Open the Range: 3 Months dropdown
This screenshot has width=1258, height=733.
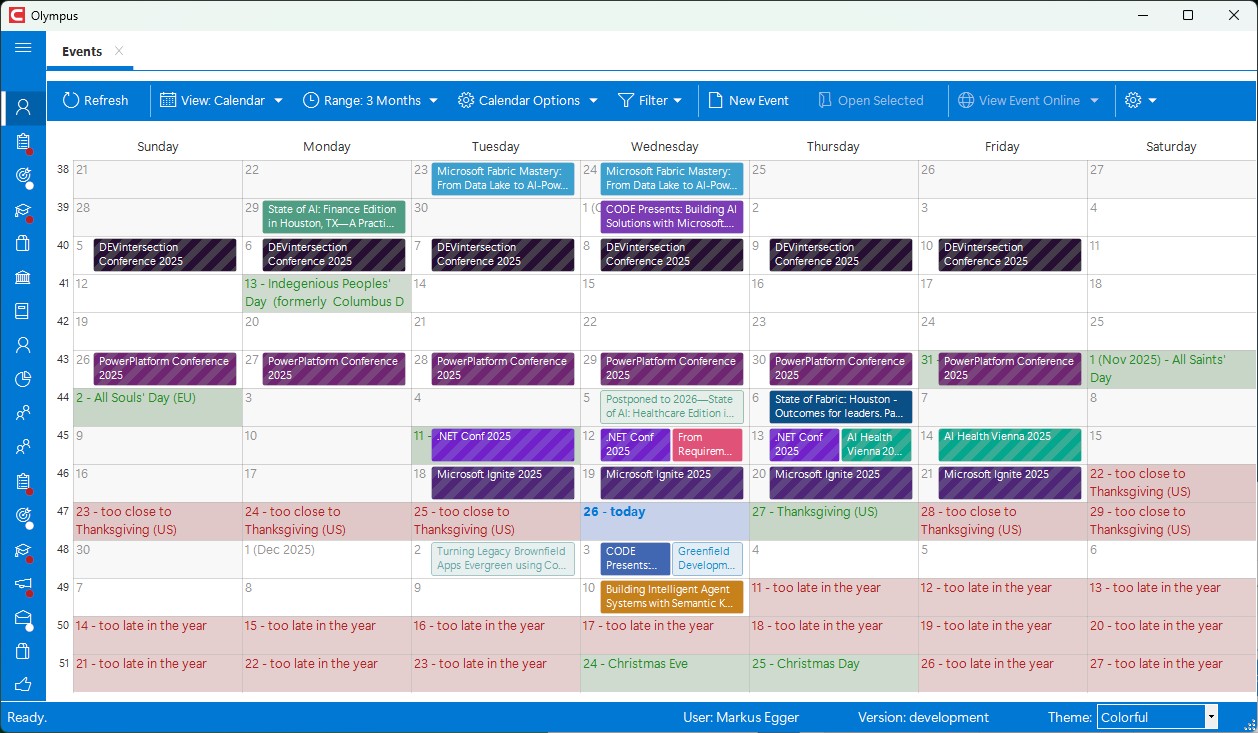(370, 100)
